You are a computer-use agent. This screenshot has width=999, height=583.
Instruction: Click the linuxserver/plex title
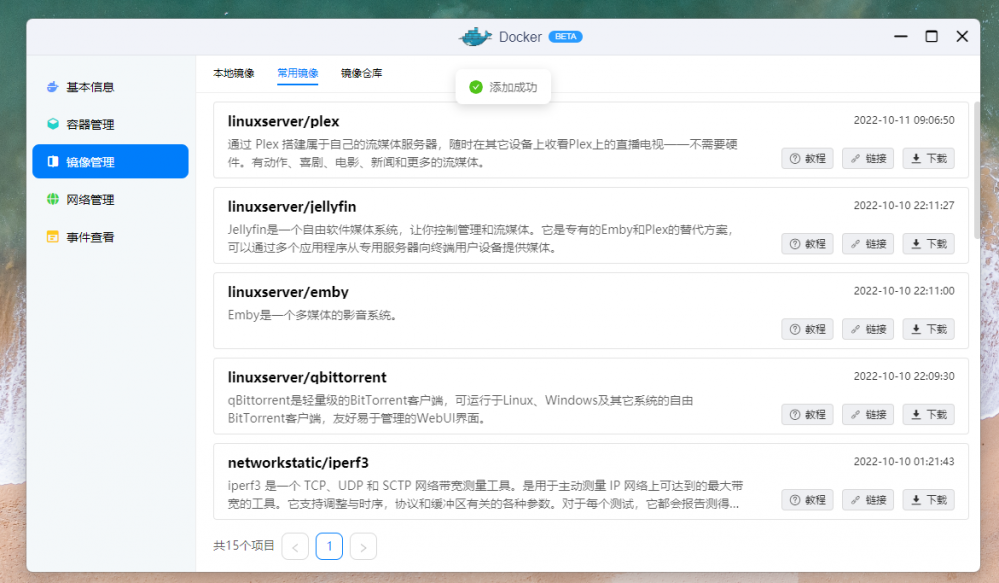(x=284, y=121)
